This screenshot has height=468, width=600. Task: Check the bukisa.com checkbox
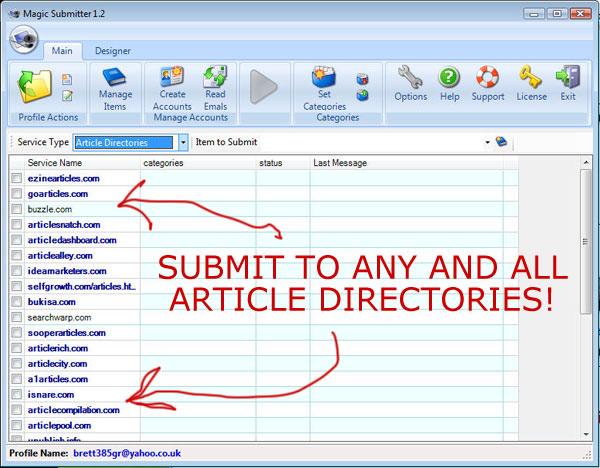click(16, 302)
